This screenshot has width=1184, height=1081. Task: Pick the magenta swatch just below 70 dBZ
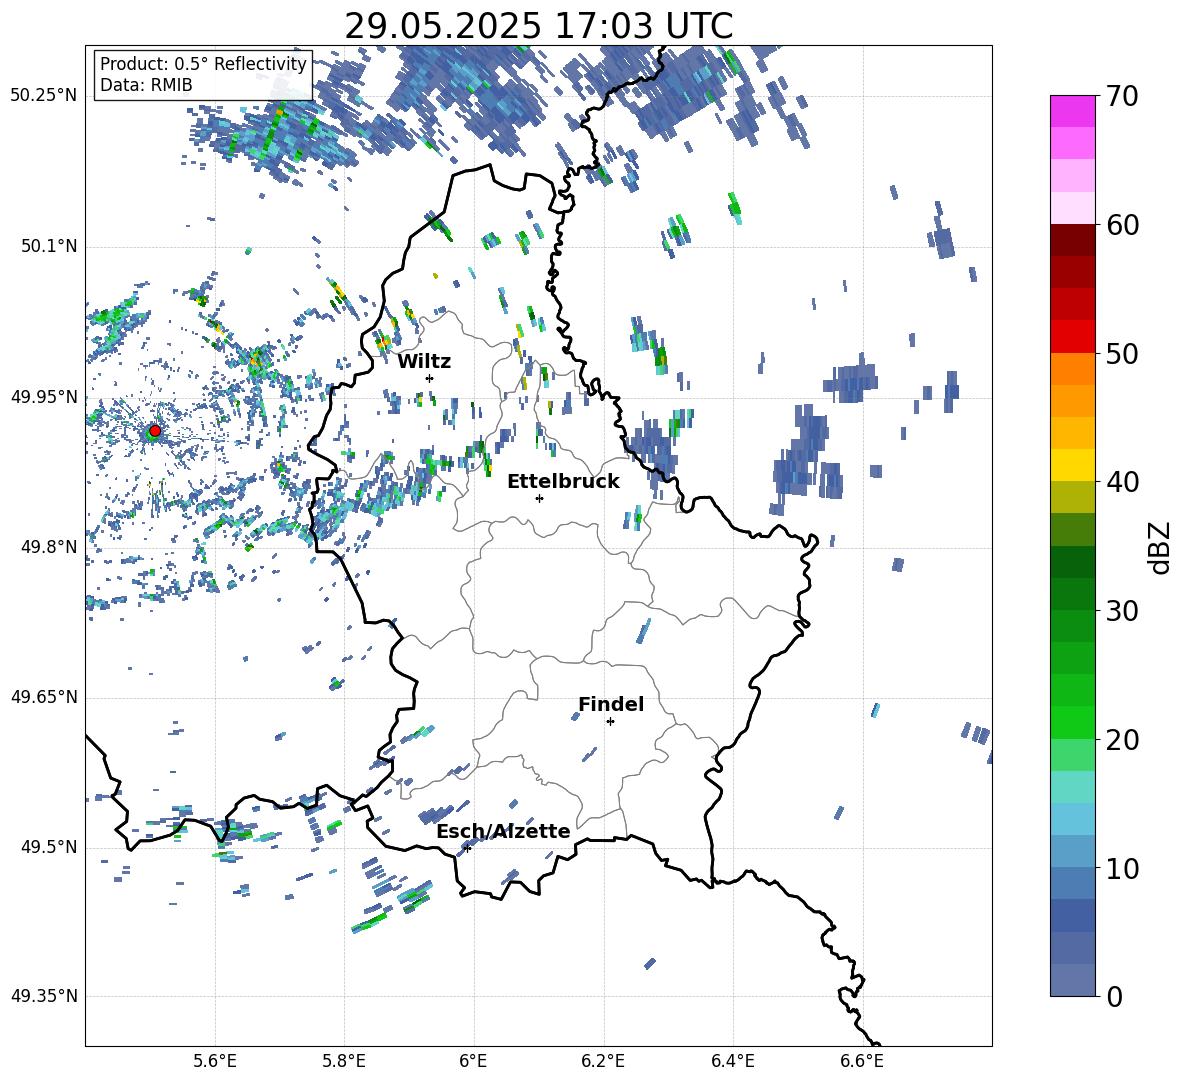(x=1073, y=112)
